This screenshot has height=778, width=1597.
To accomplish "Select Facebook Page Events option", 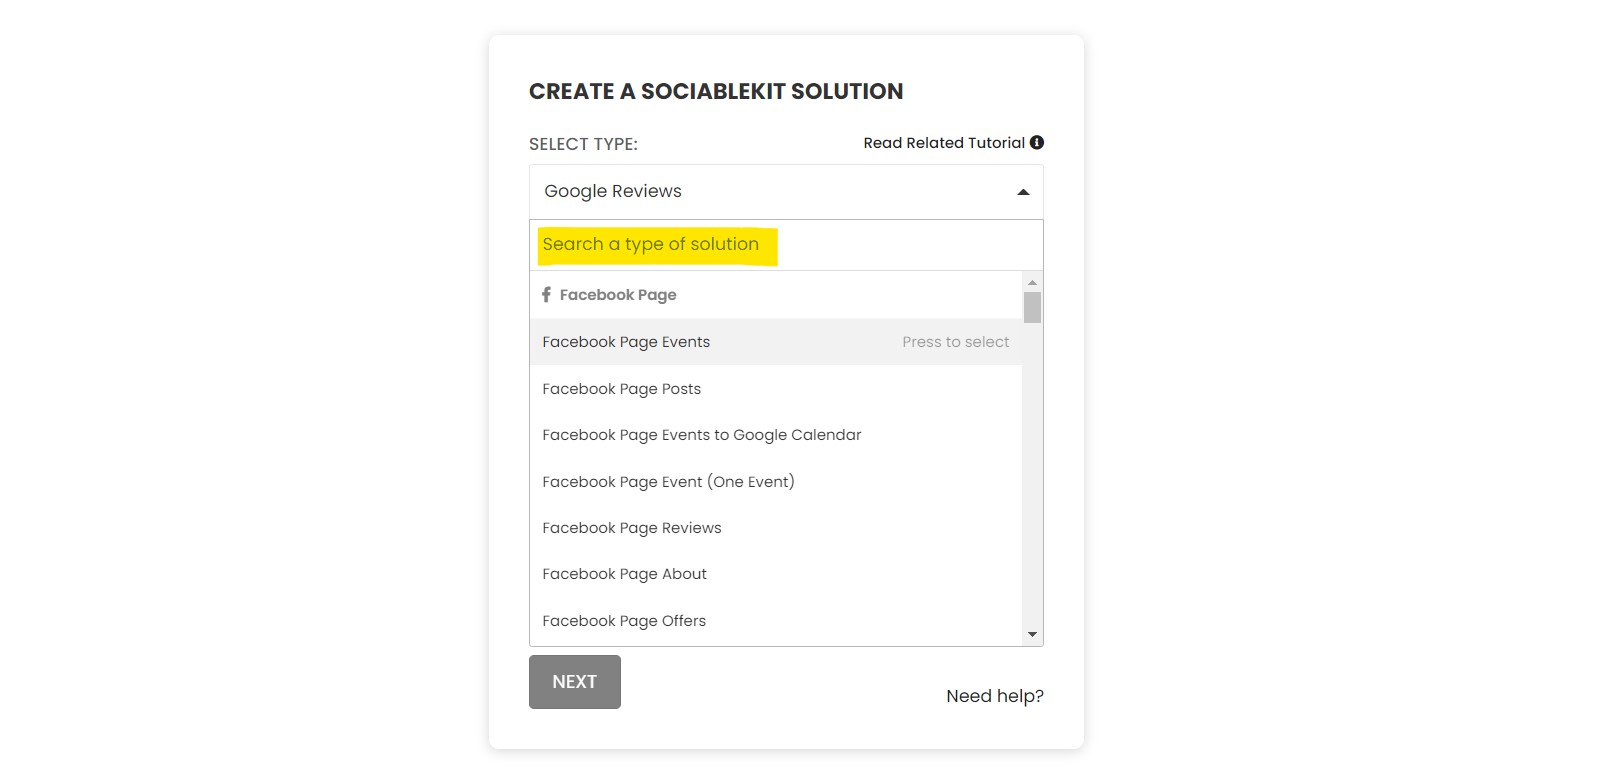I will click(x=776, y=342).
